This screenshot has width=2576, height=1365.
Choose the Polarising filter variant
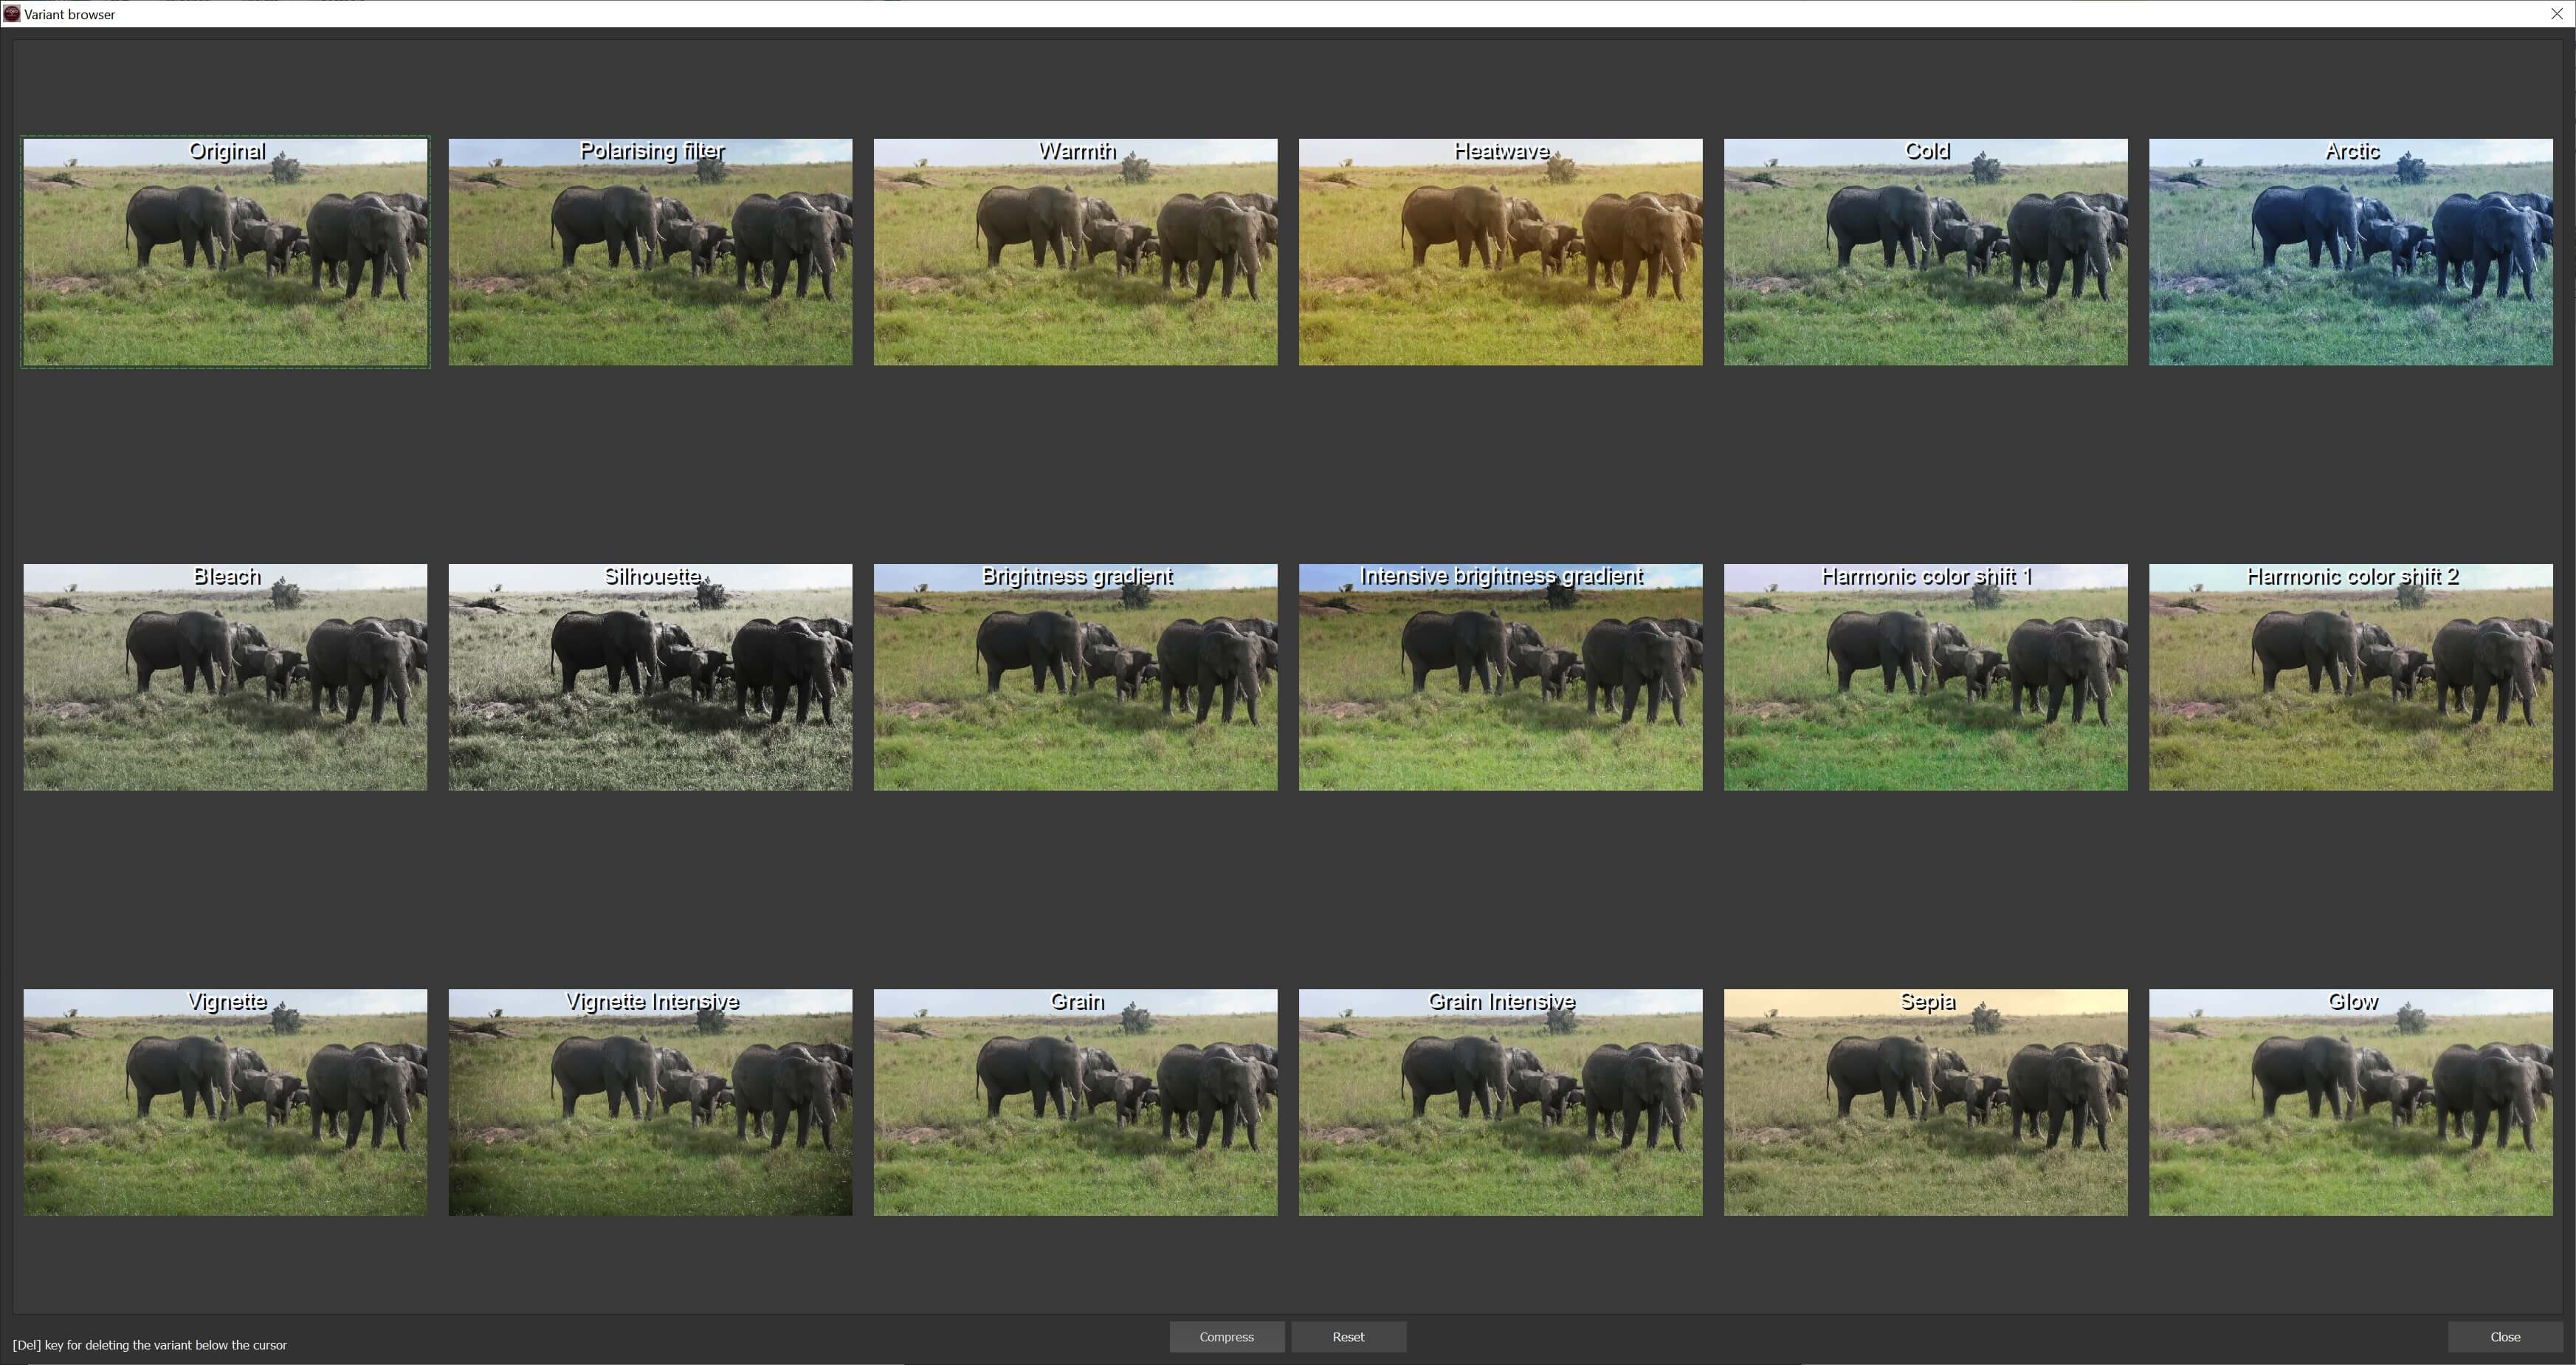650,252
